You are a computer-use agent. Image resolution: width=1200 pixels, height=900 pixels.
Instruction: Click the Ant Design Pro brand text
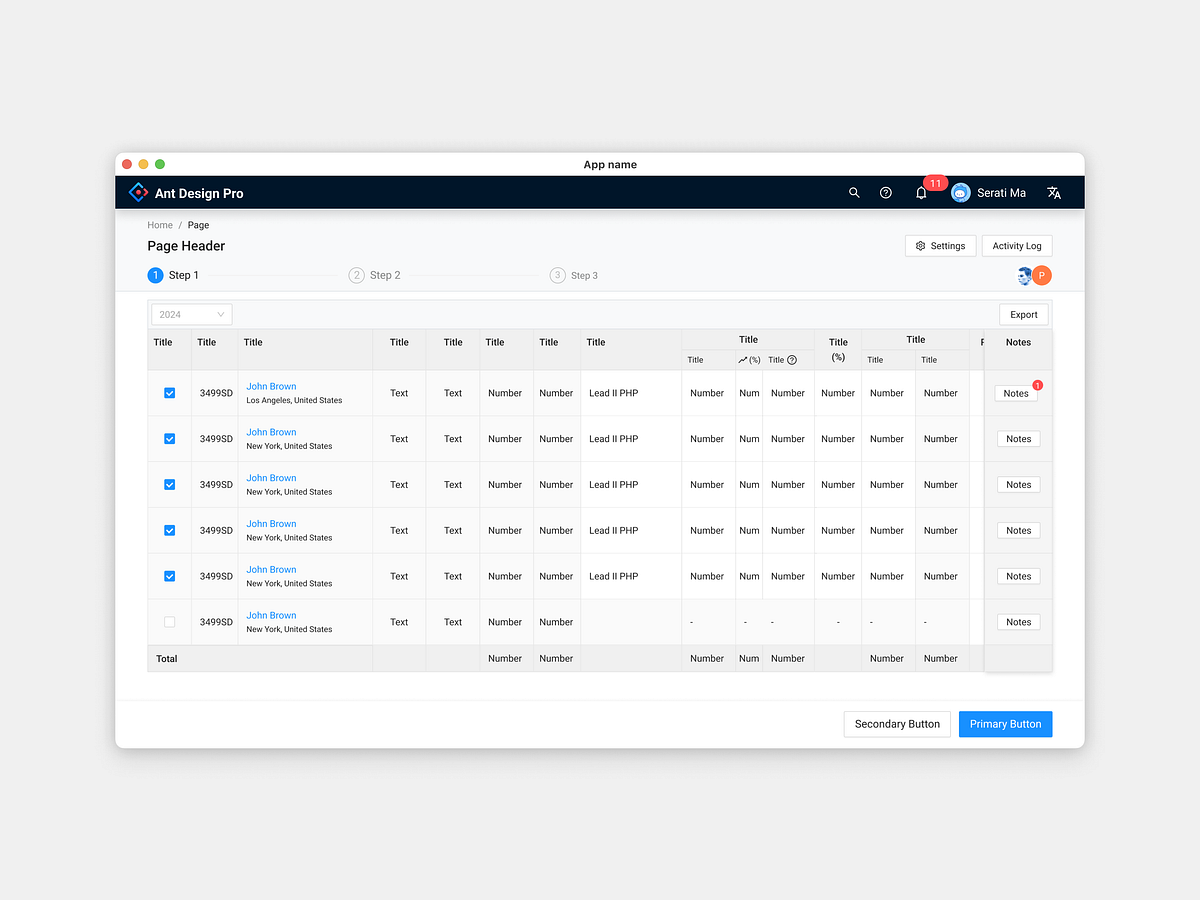(199, 193)
